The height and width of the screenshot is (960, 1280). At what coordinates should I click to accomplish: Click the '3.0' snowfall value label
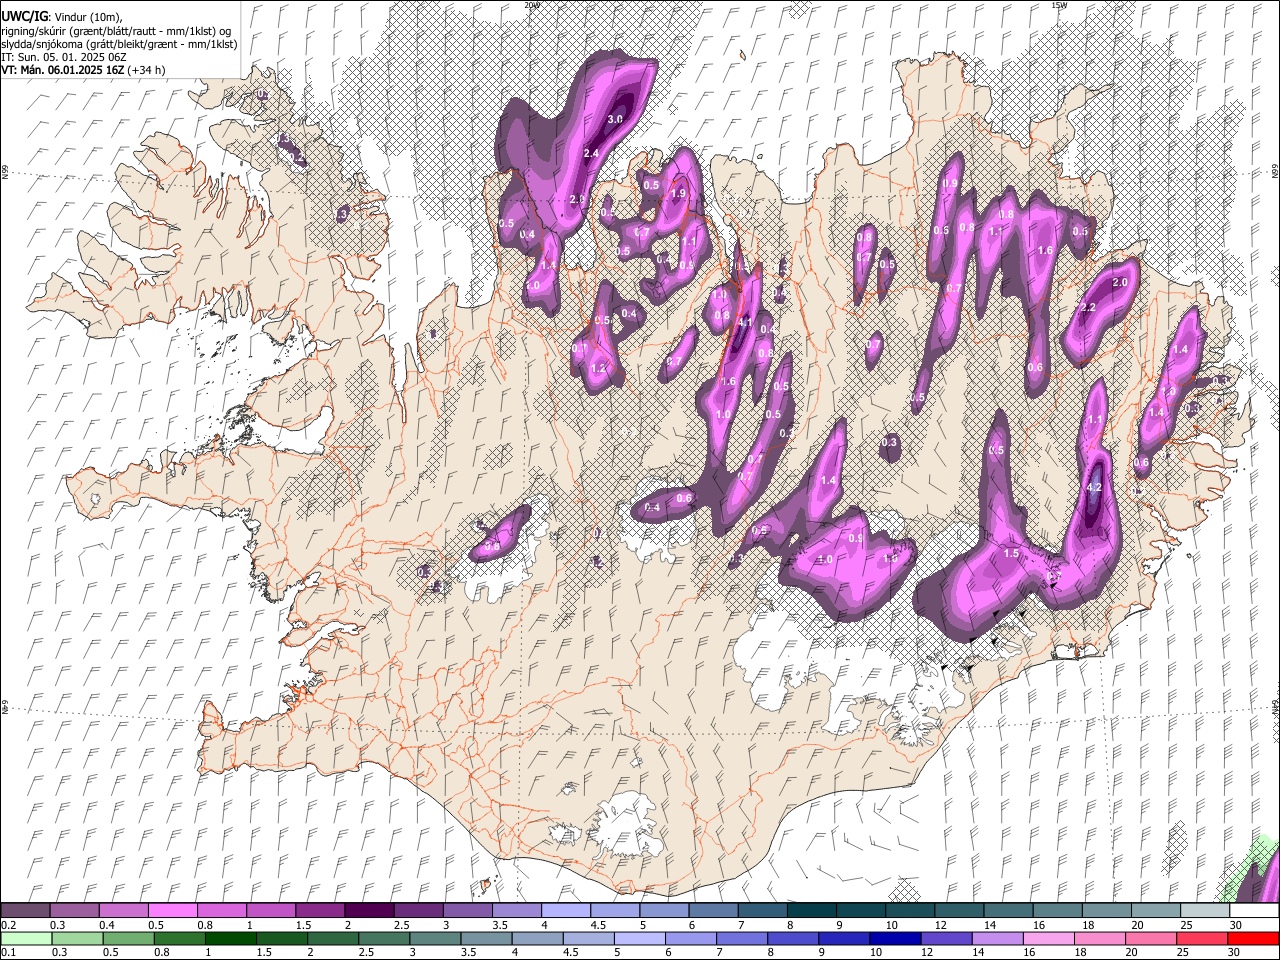point(615,119)
